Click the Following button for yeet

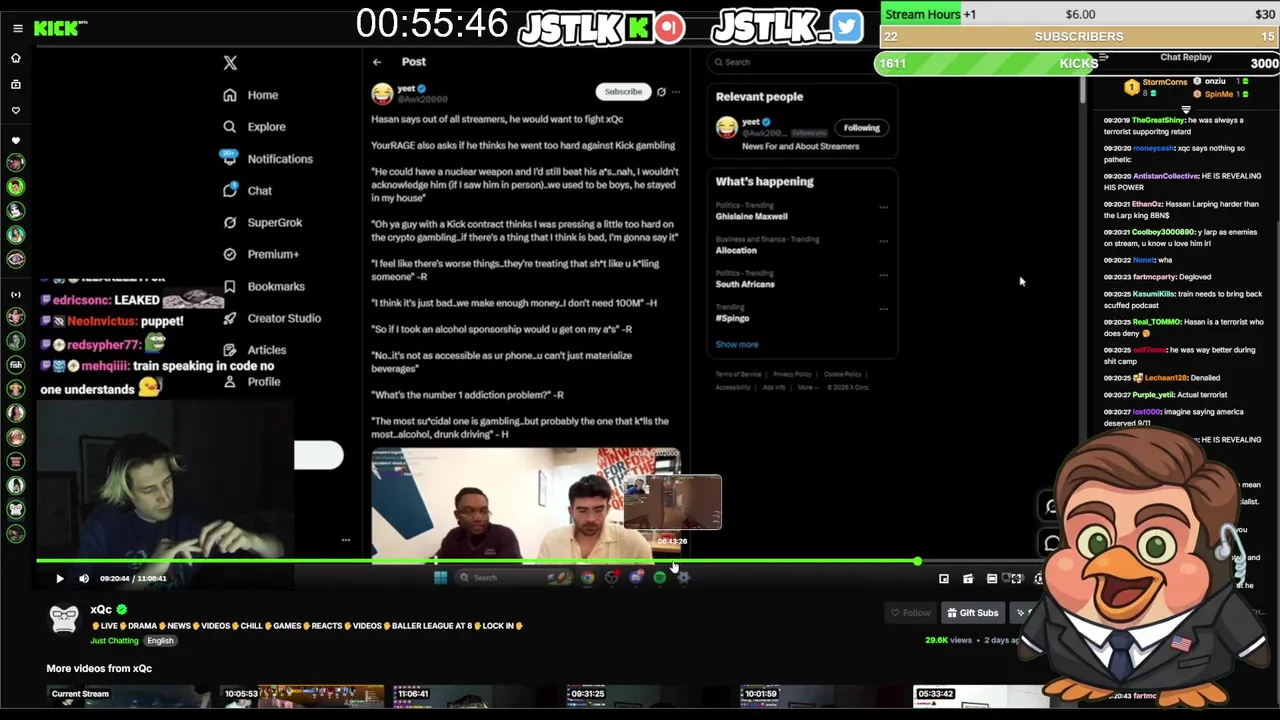[861, 128]
